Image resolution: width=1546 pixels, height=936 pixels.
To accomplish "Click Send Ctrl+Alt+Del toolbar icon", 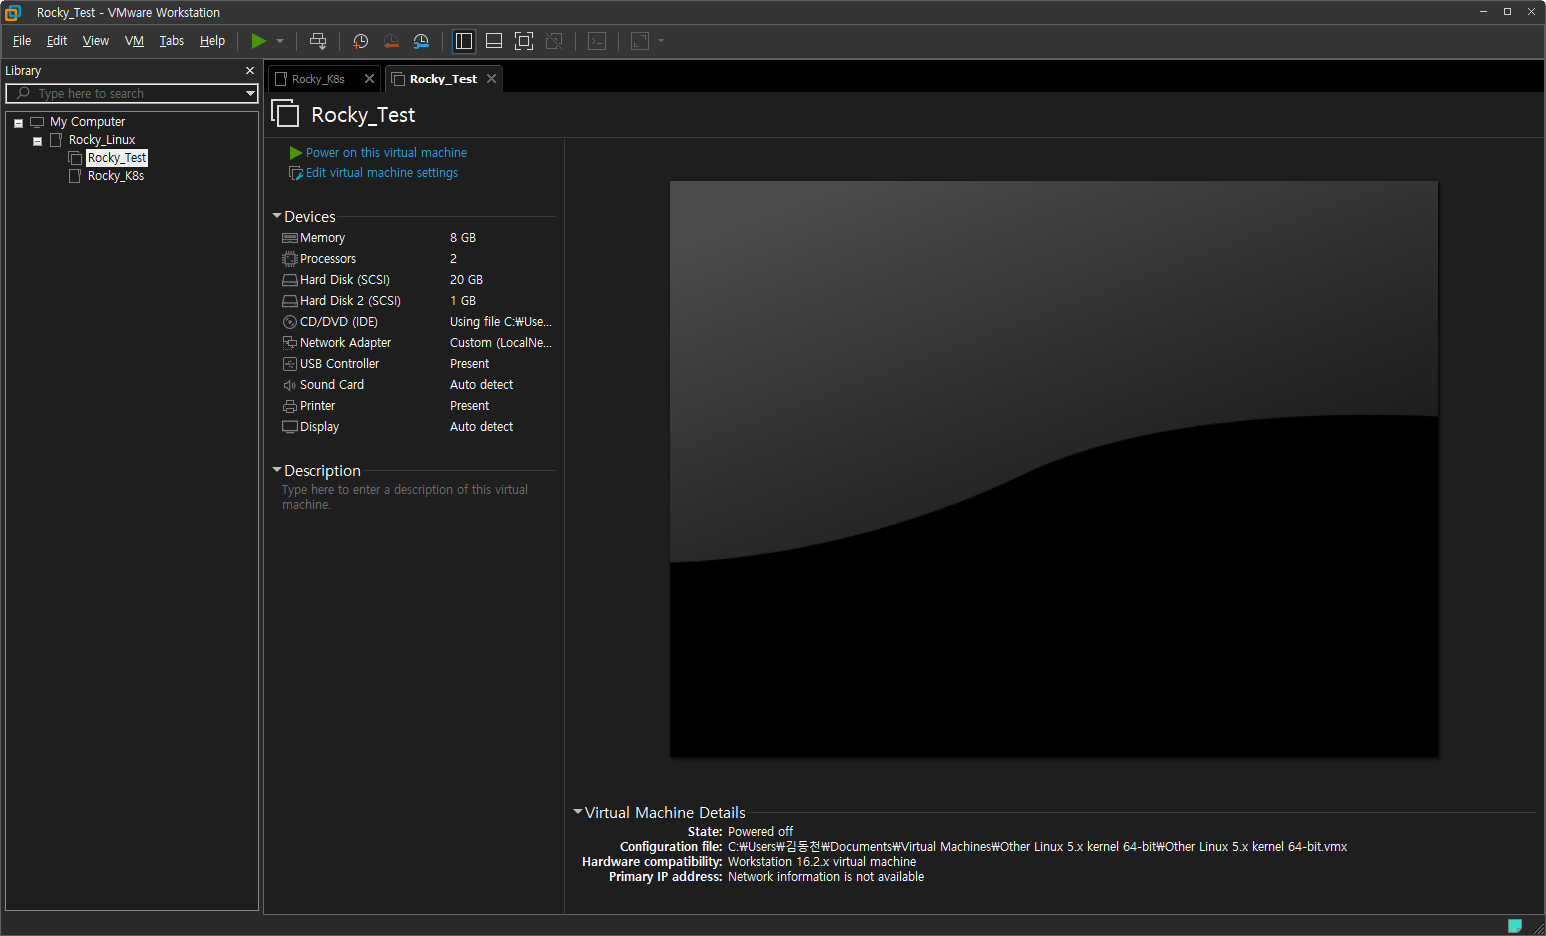I will coord(318,41).
